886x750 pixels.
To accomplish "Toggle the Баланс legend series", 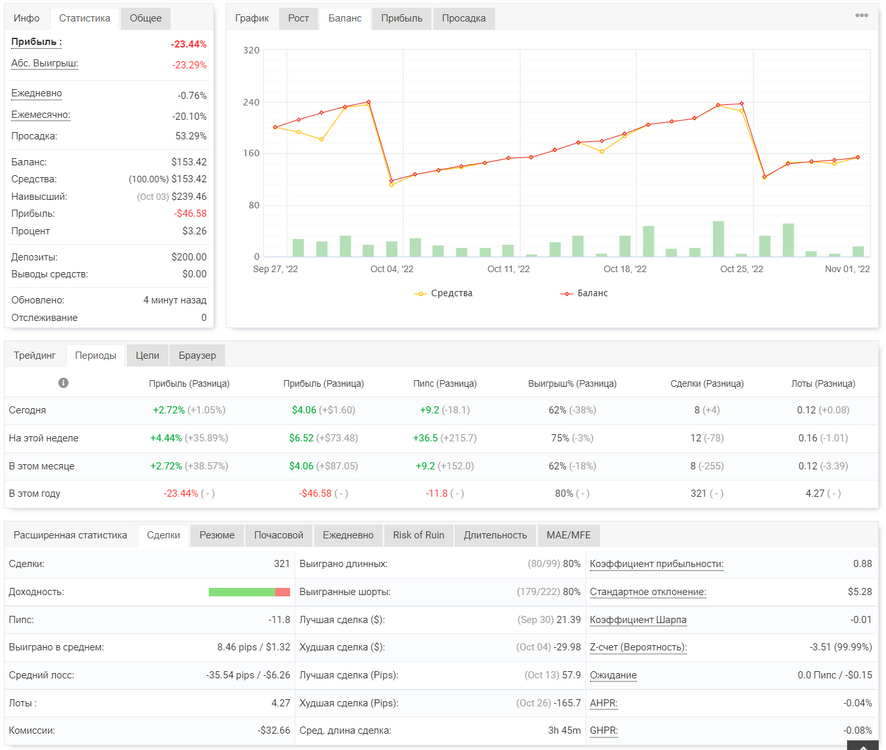I will click(x=584, y=293).
